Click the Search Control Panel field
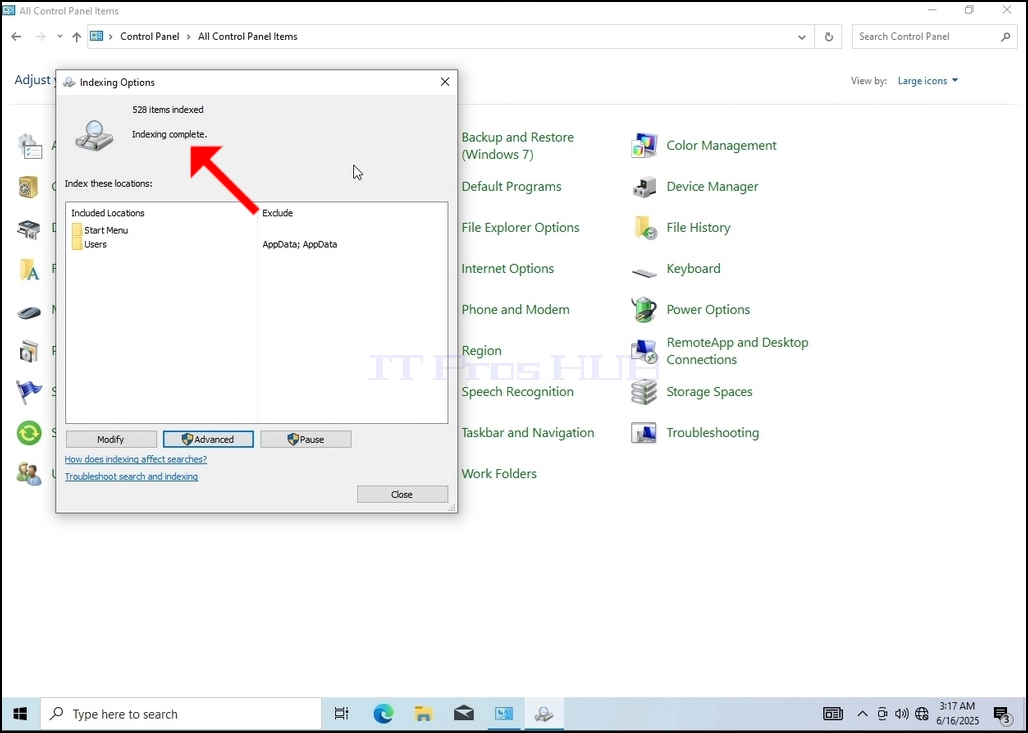The image size is (1028, 733). point(934,37)
